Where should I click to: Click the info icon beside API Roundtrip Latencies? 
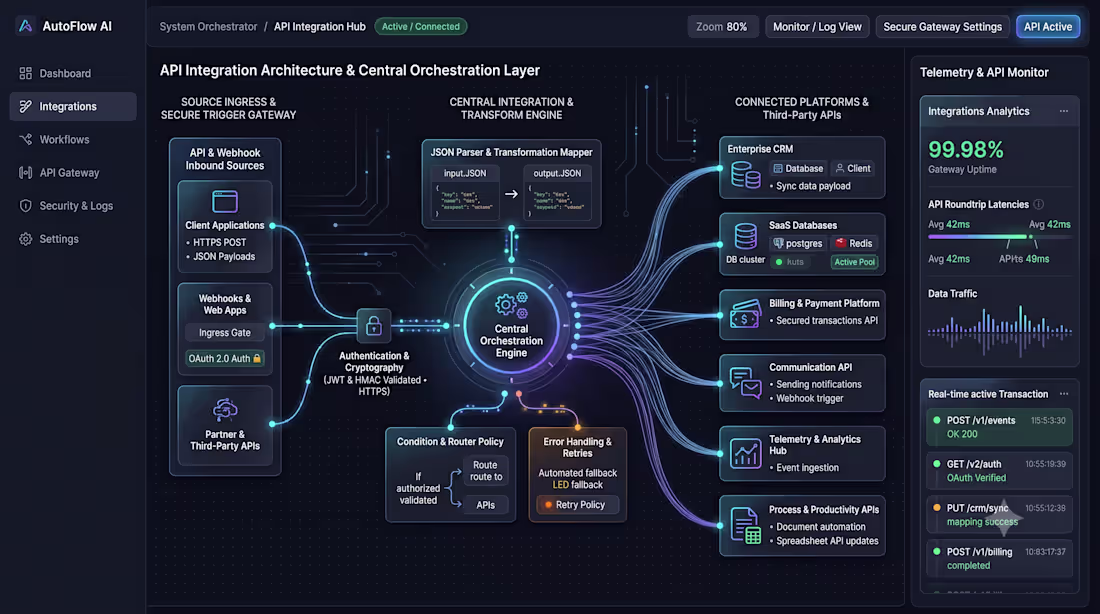pos(1039,204)
